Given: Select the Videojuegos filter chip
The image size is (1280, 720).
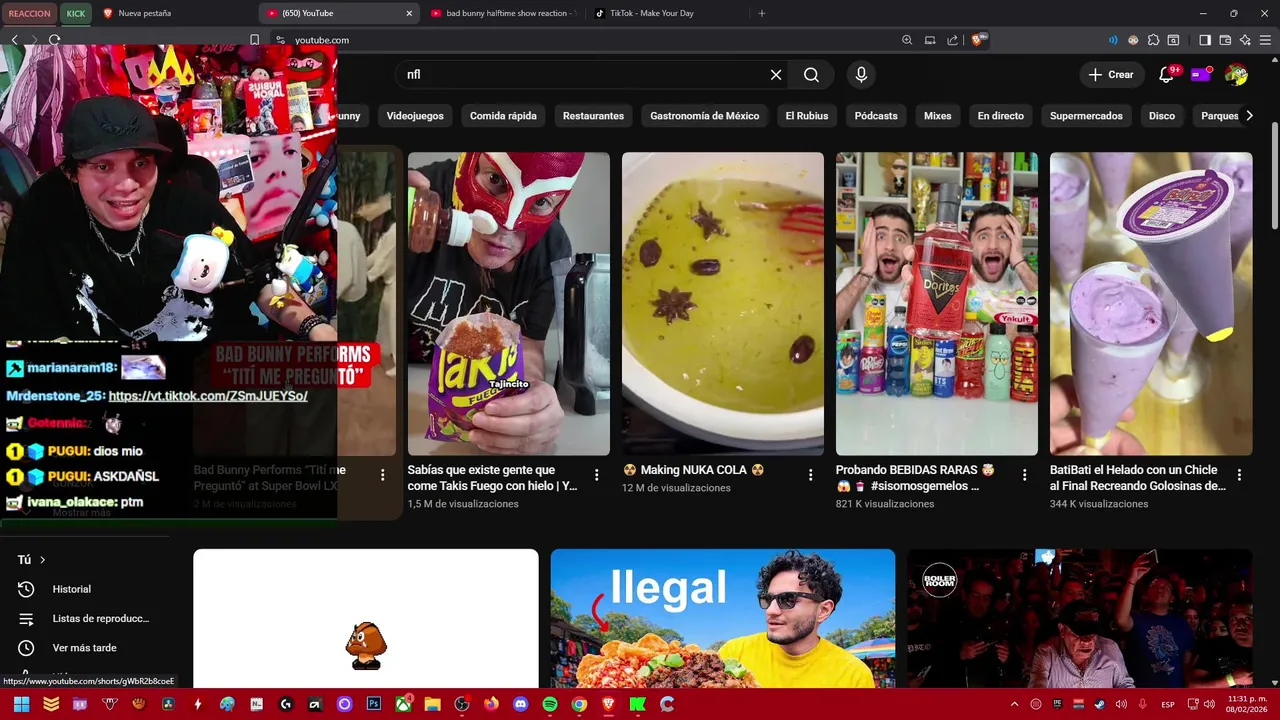Looking at the screenshot, I should [415, 116].
